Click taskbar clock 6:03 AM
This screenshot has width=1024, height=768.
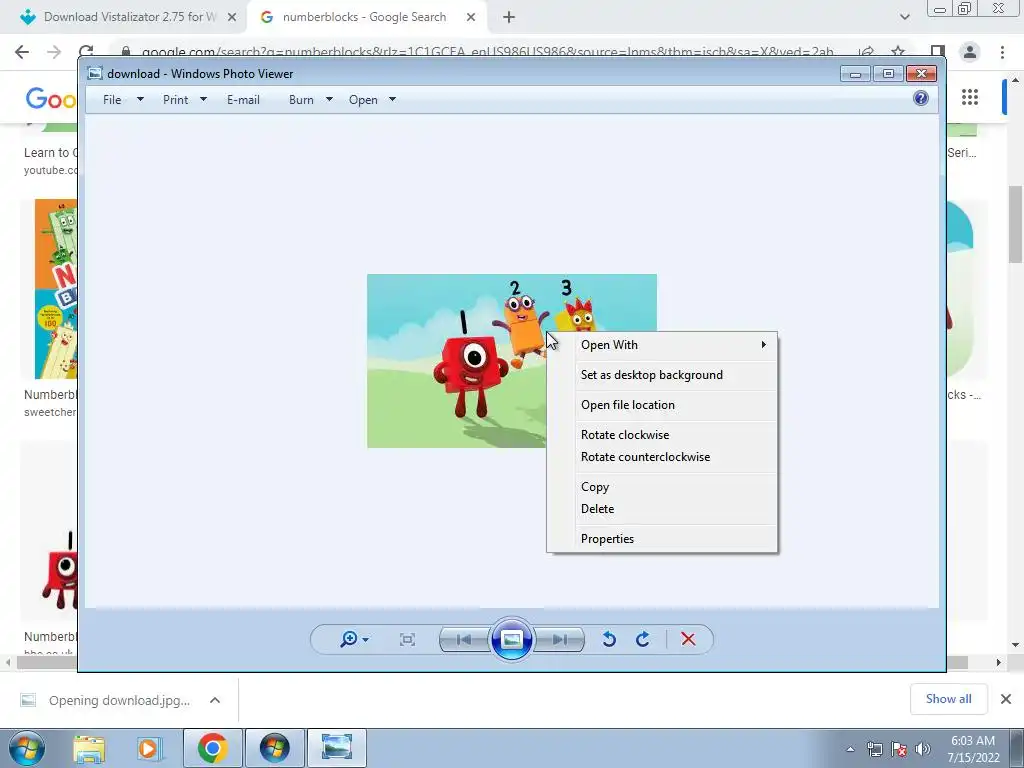tap(973, 741)
